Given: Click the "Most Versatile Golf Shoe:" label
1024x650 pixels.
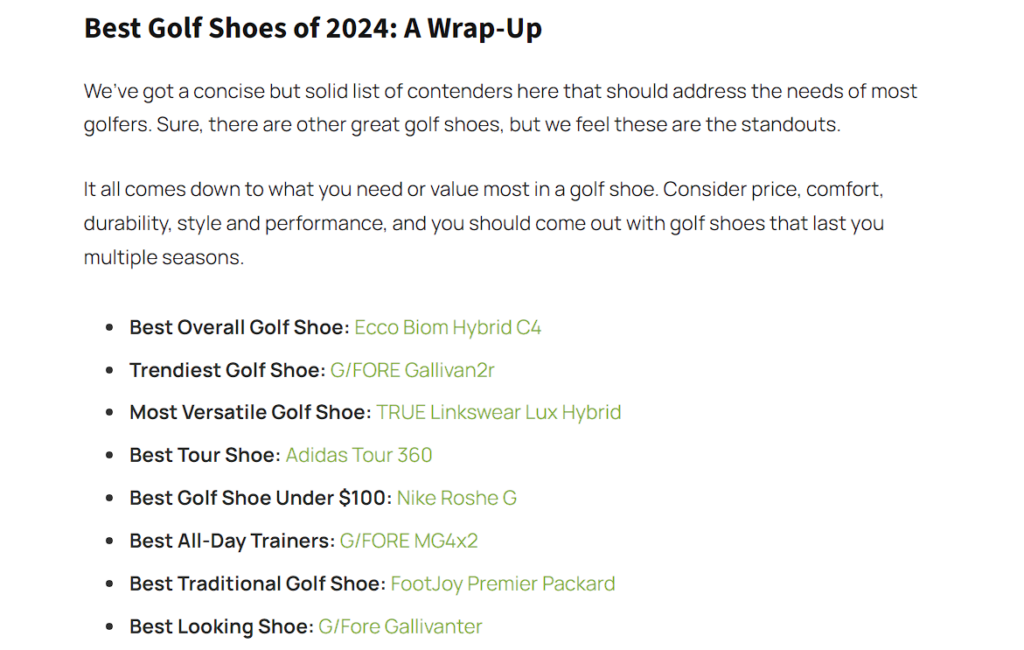Looking at the screenshot, I should coord(250,412).
